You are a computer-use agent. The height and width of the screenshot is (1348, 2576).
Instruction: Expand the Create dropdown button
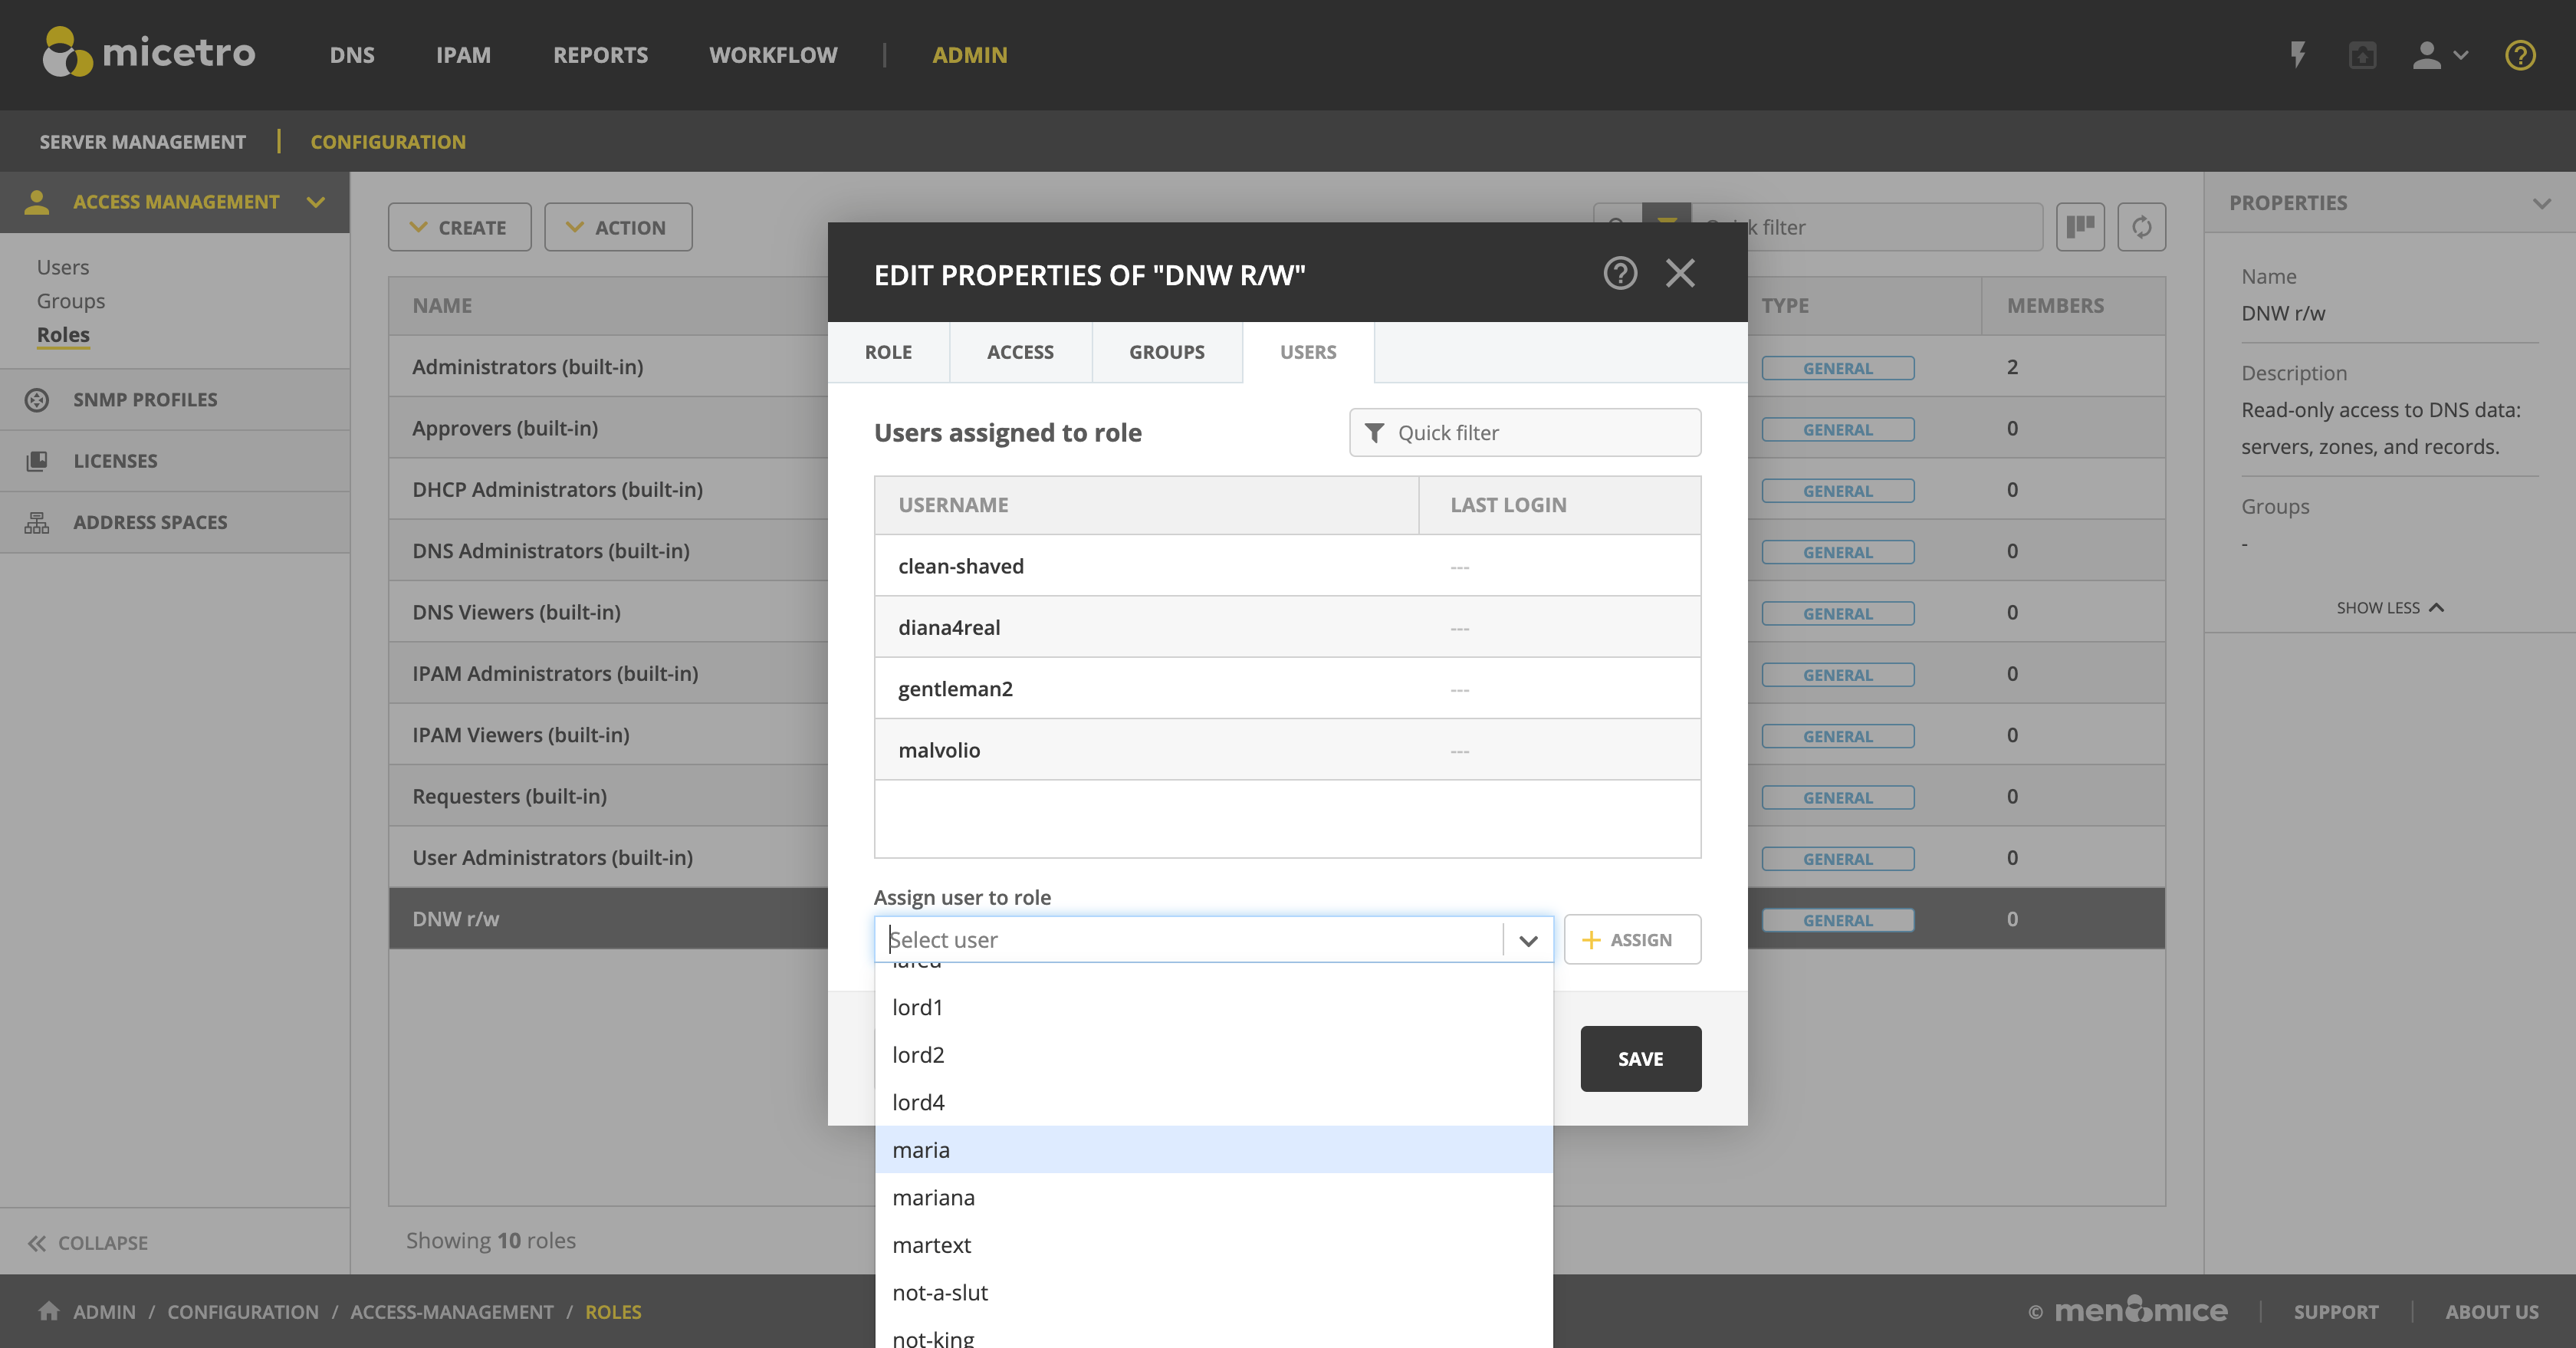click(x=459, y=228)
